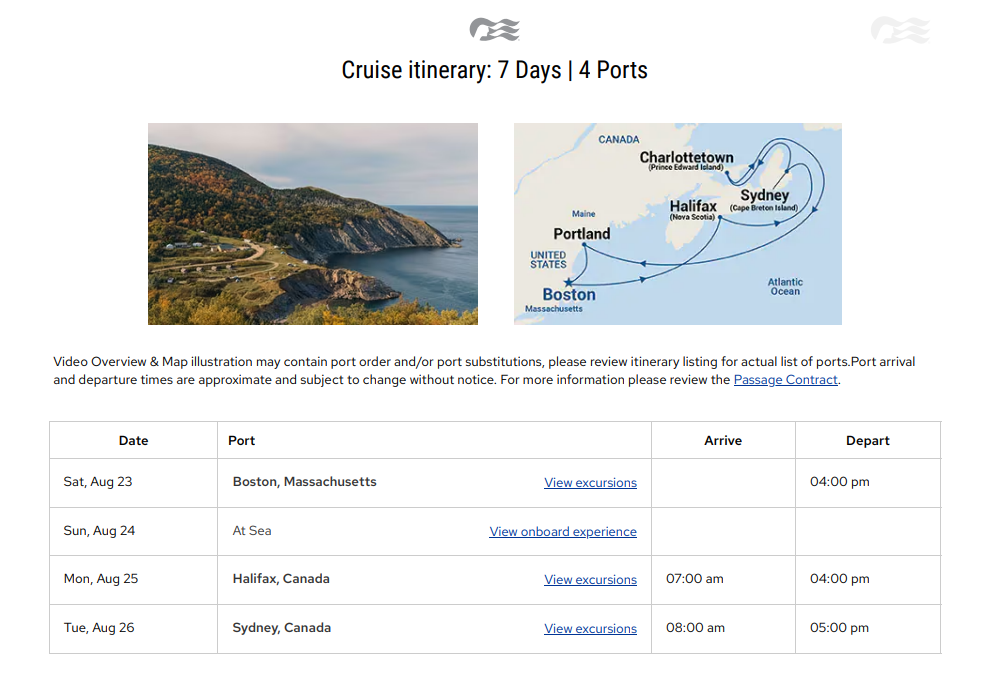Image resolution: width=989 pixels, height=690 pixels.
Task: Click the Boston star marker on map
Action: click(570, 282)
